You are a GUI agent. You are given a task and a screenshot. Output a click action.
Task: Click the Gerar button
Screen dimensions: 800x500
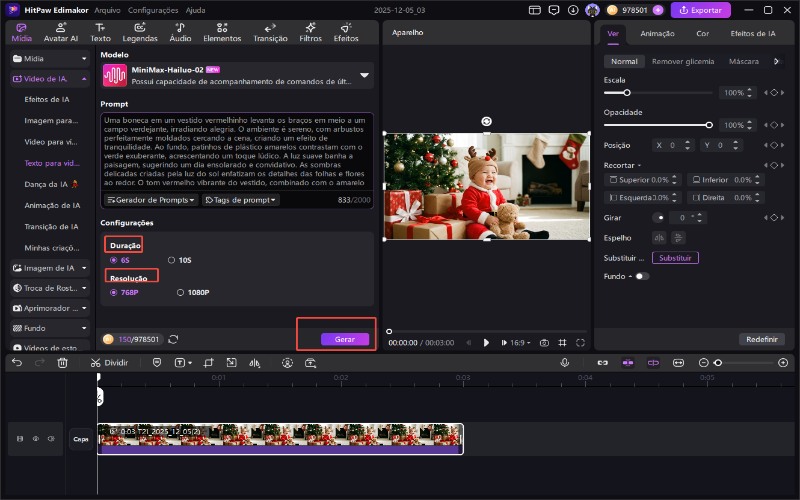[345, 339]
